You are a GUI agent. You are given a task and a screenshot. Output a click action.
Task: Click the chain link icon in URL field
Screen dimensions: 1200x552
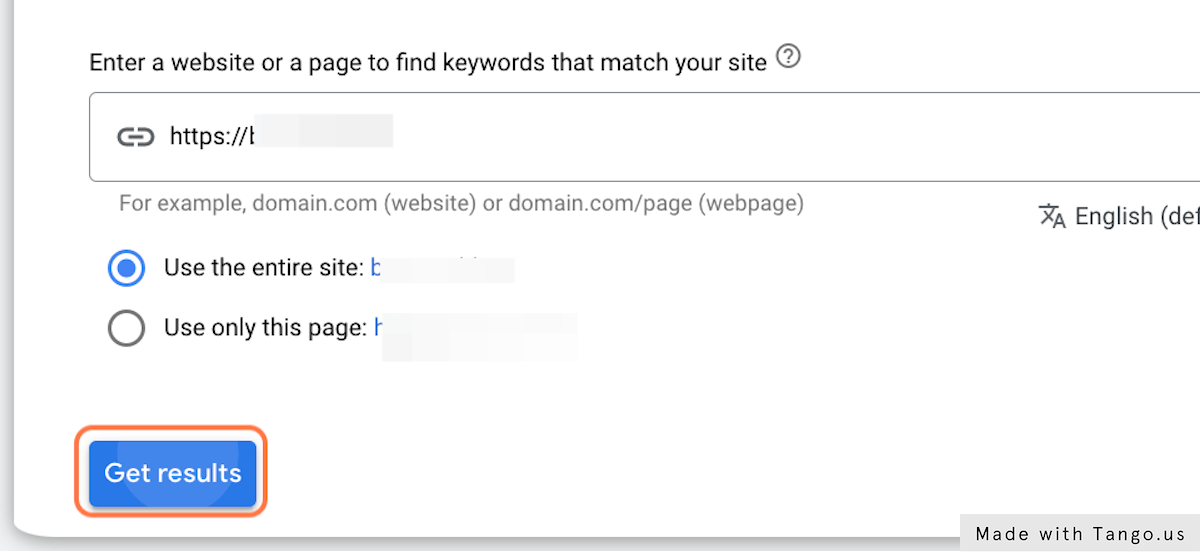click(136, 137)
